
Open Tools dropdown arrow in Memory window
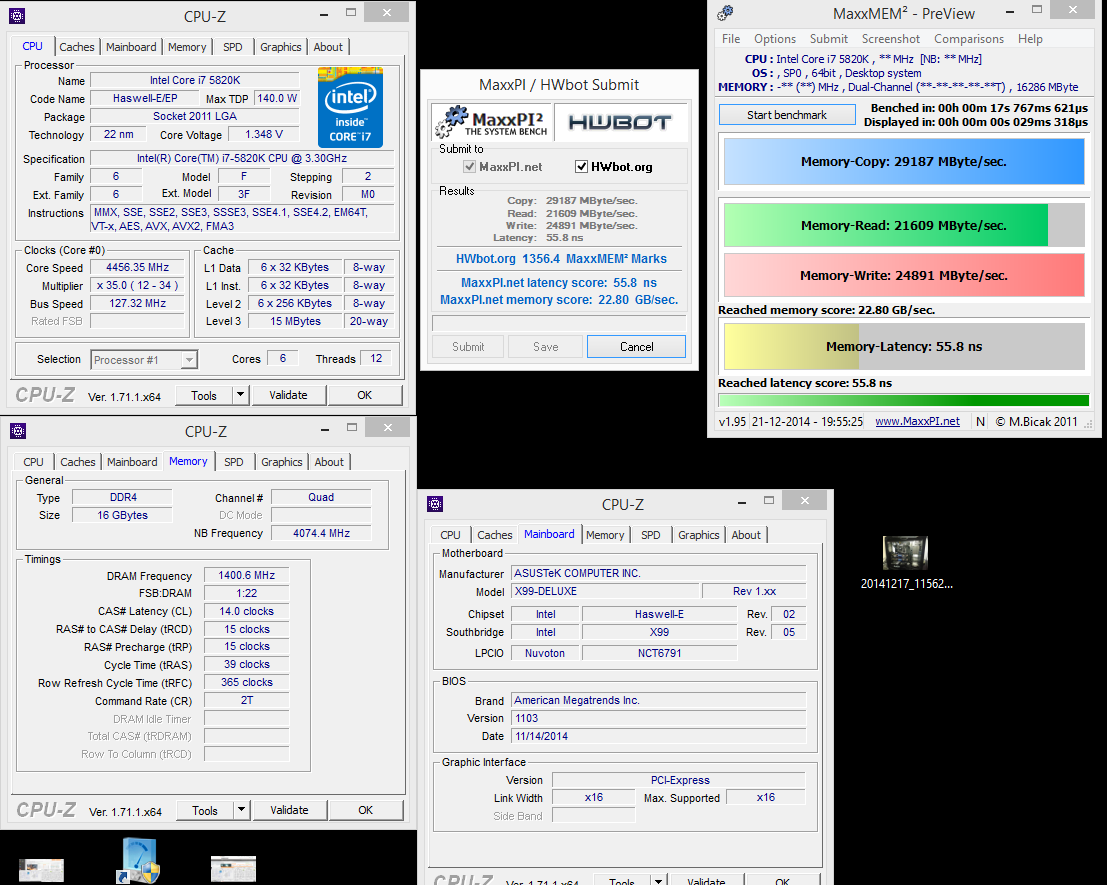pos(241,810)
